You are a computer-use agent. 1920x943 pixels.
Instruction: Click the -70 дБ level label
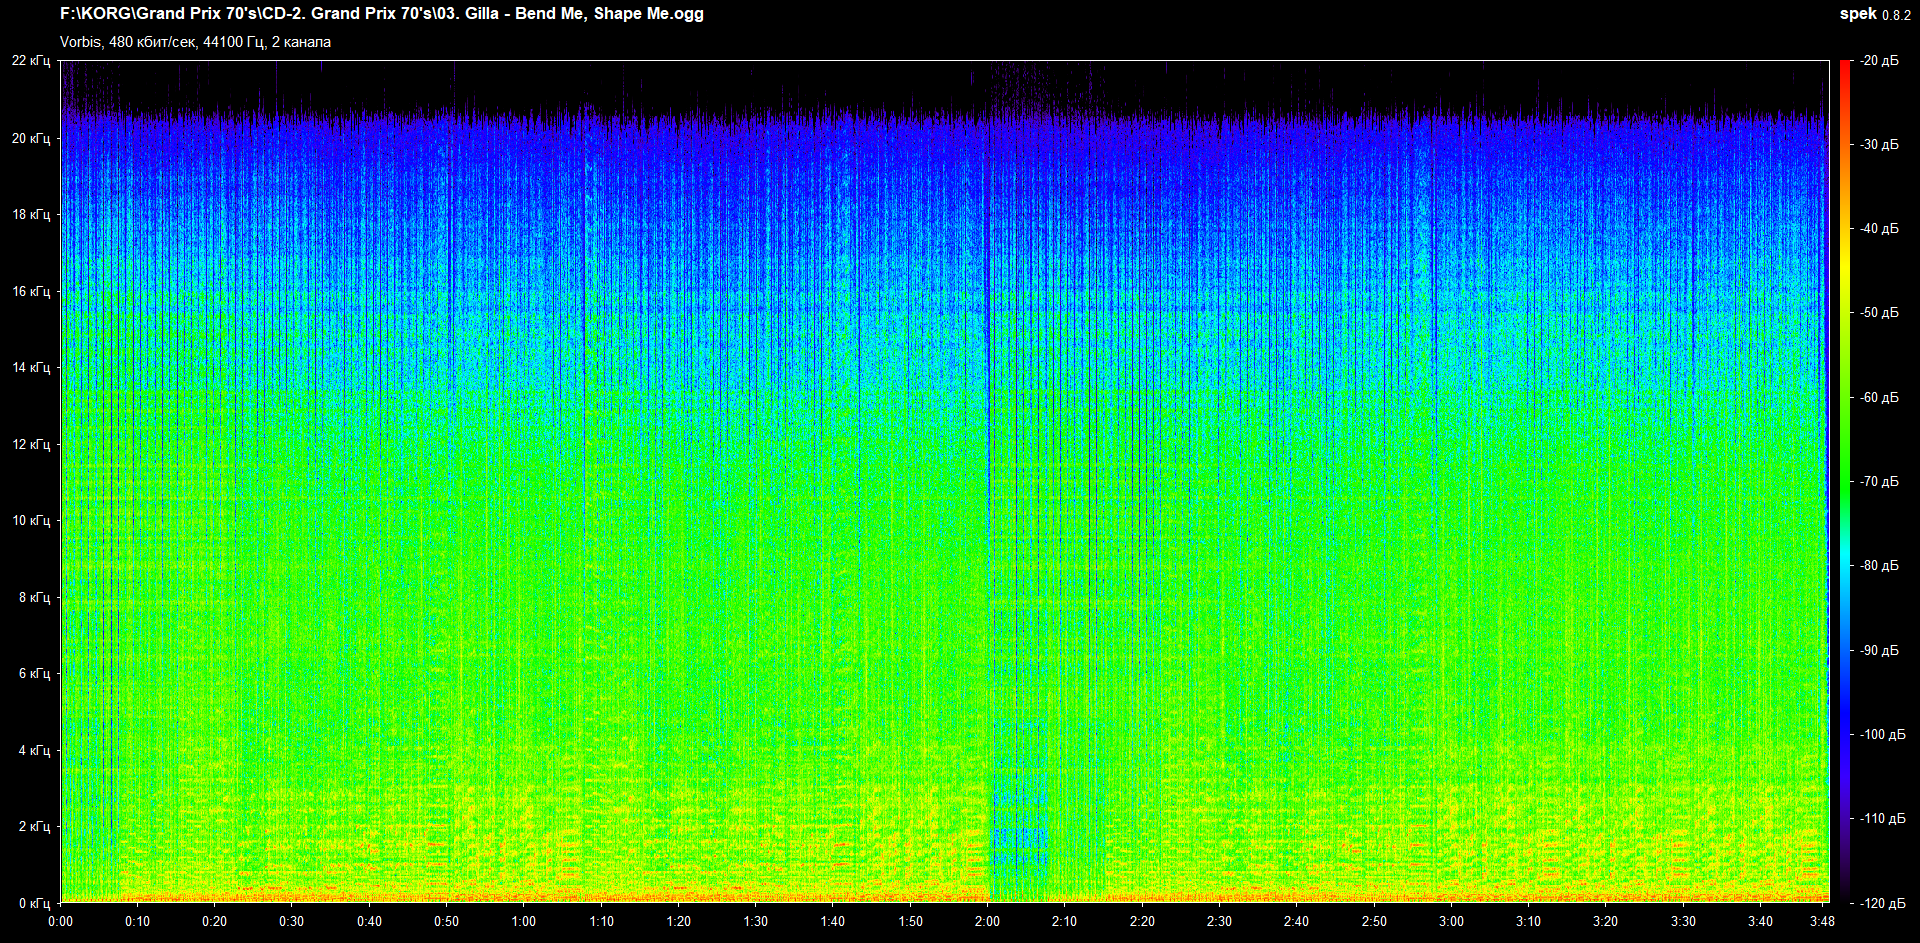point(1879,481)
